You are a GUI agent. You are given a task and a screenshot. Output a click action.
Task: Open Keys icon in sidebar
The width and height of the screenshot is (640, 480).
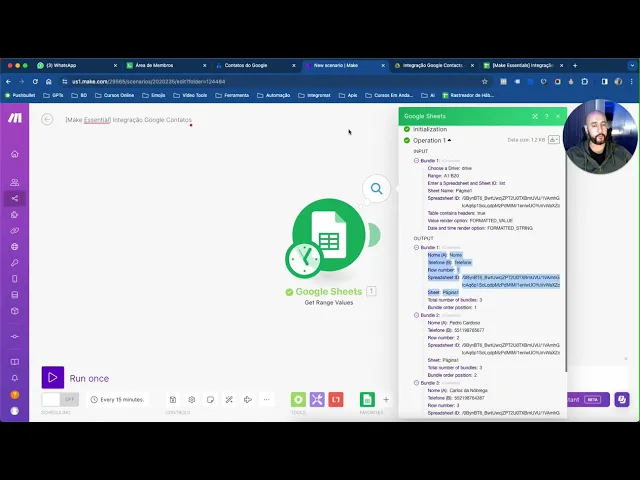click(15, 263)
